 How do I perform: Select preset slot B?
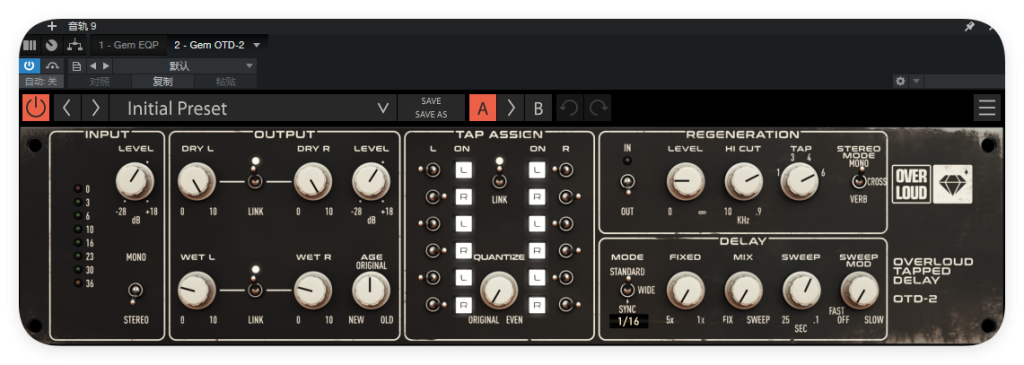pos(538,108)
